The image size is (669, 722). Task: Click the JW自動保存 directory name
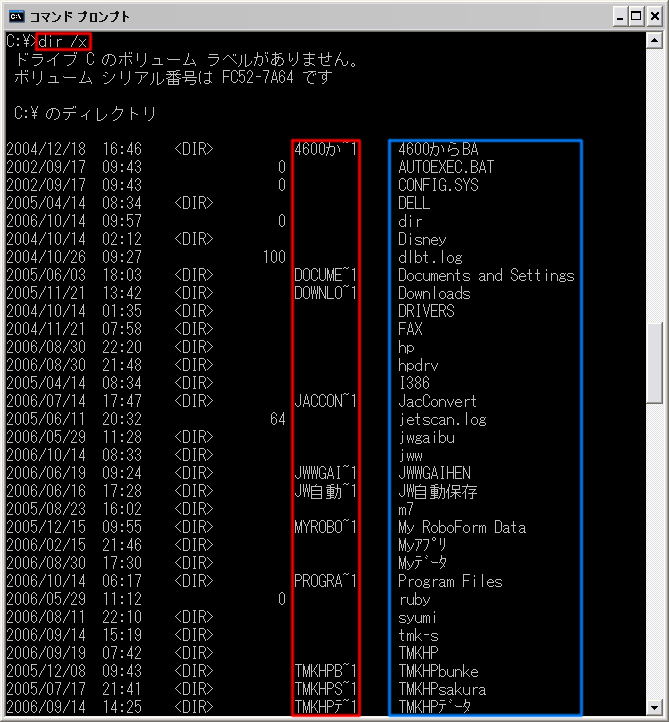(438, 491)
